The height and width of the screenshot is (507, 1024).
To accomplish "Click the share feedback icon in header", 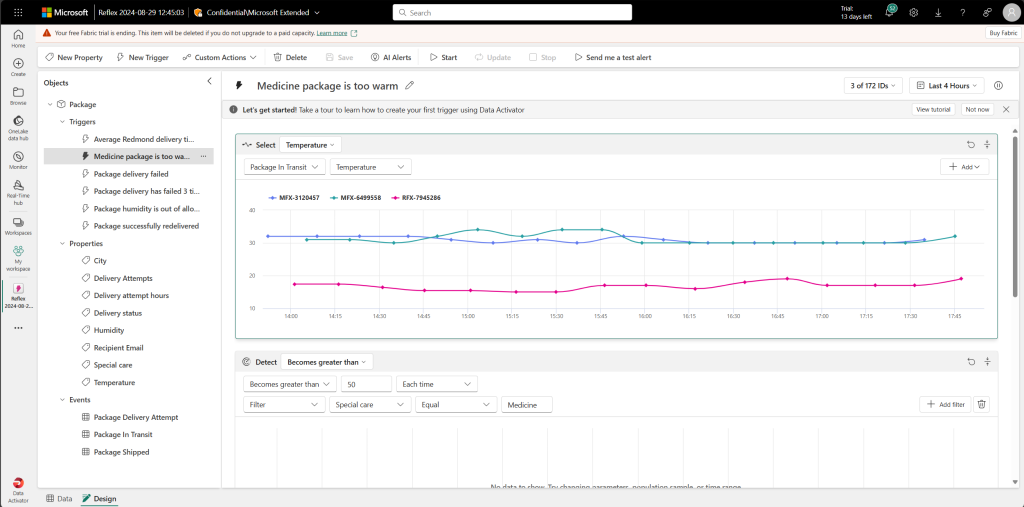I will click(x=987, y=12).
